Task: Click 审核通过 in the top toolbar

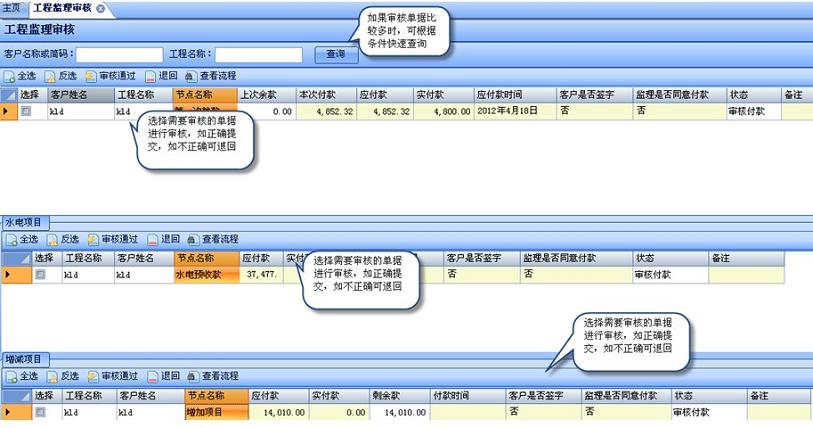Action: (110, 75)
